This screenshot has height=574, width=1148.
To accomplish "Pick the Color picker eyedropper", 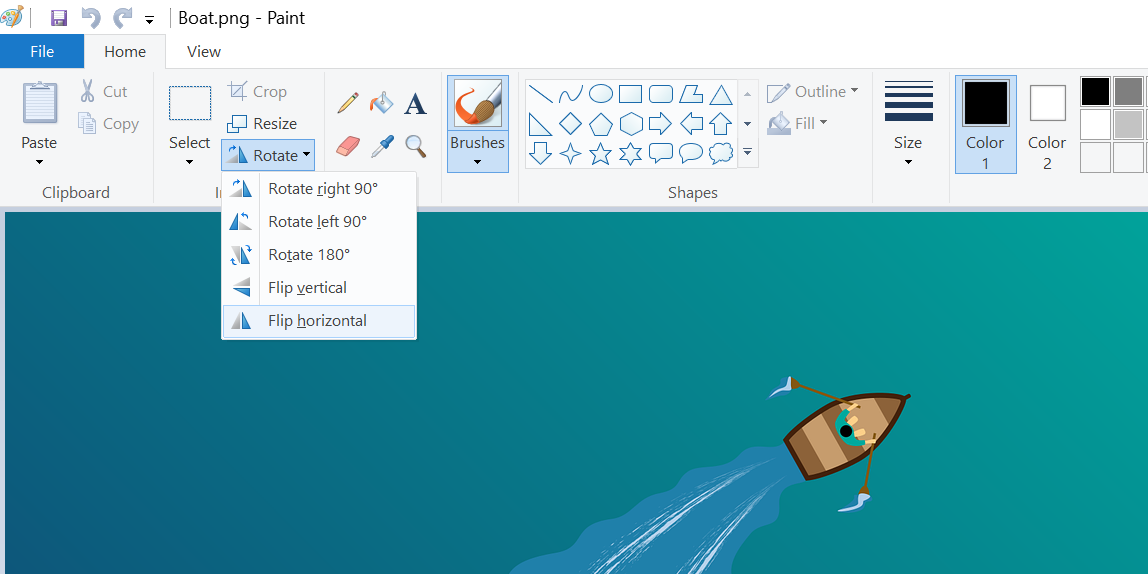I will [381, 147].
